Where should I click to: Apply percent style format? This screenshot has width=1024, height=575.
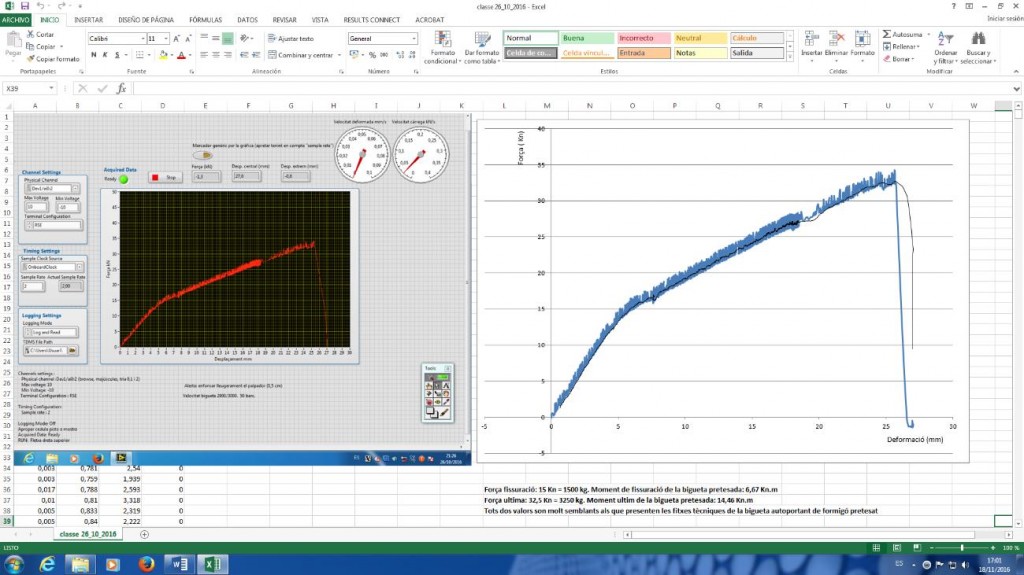[372, 55]
